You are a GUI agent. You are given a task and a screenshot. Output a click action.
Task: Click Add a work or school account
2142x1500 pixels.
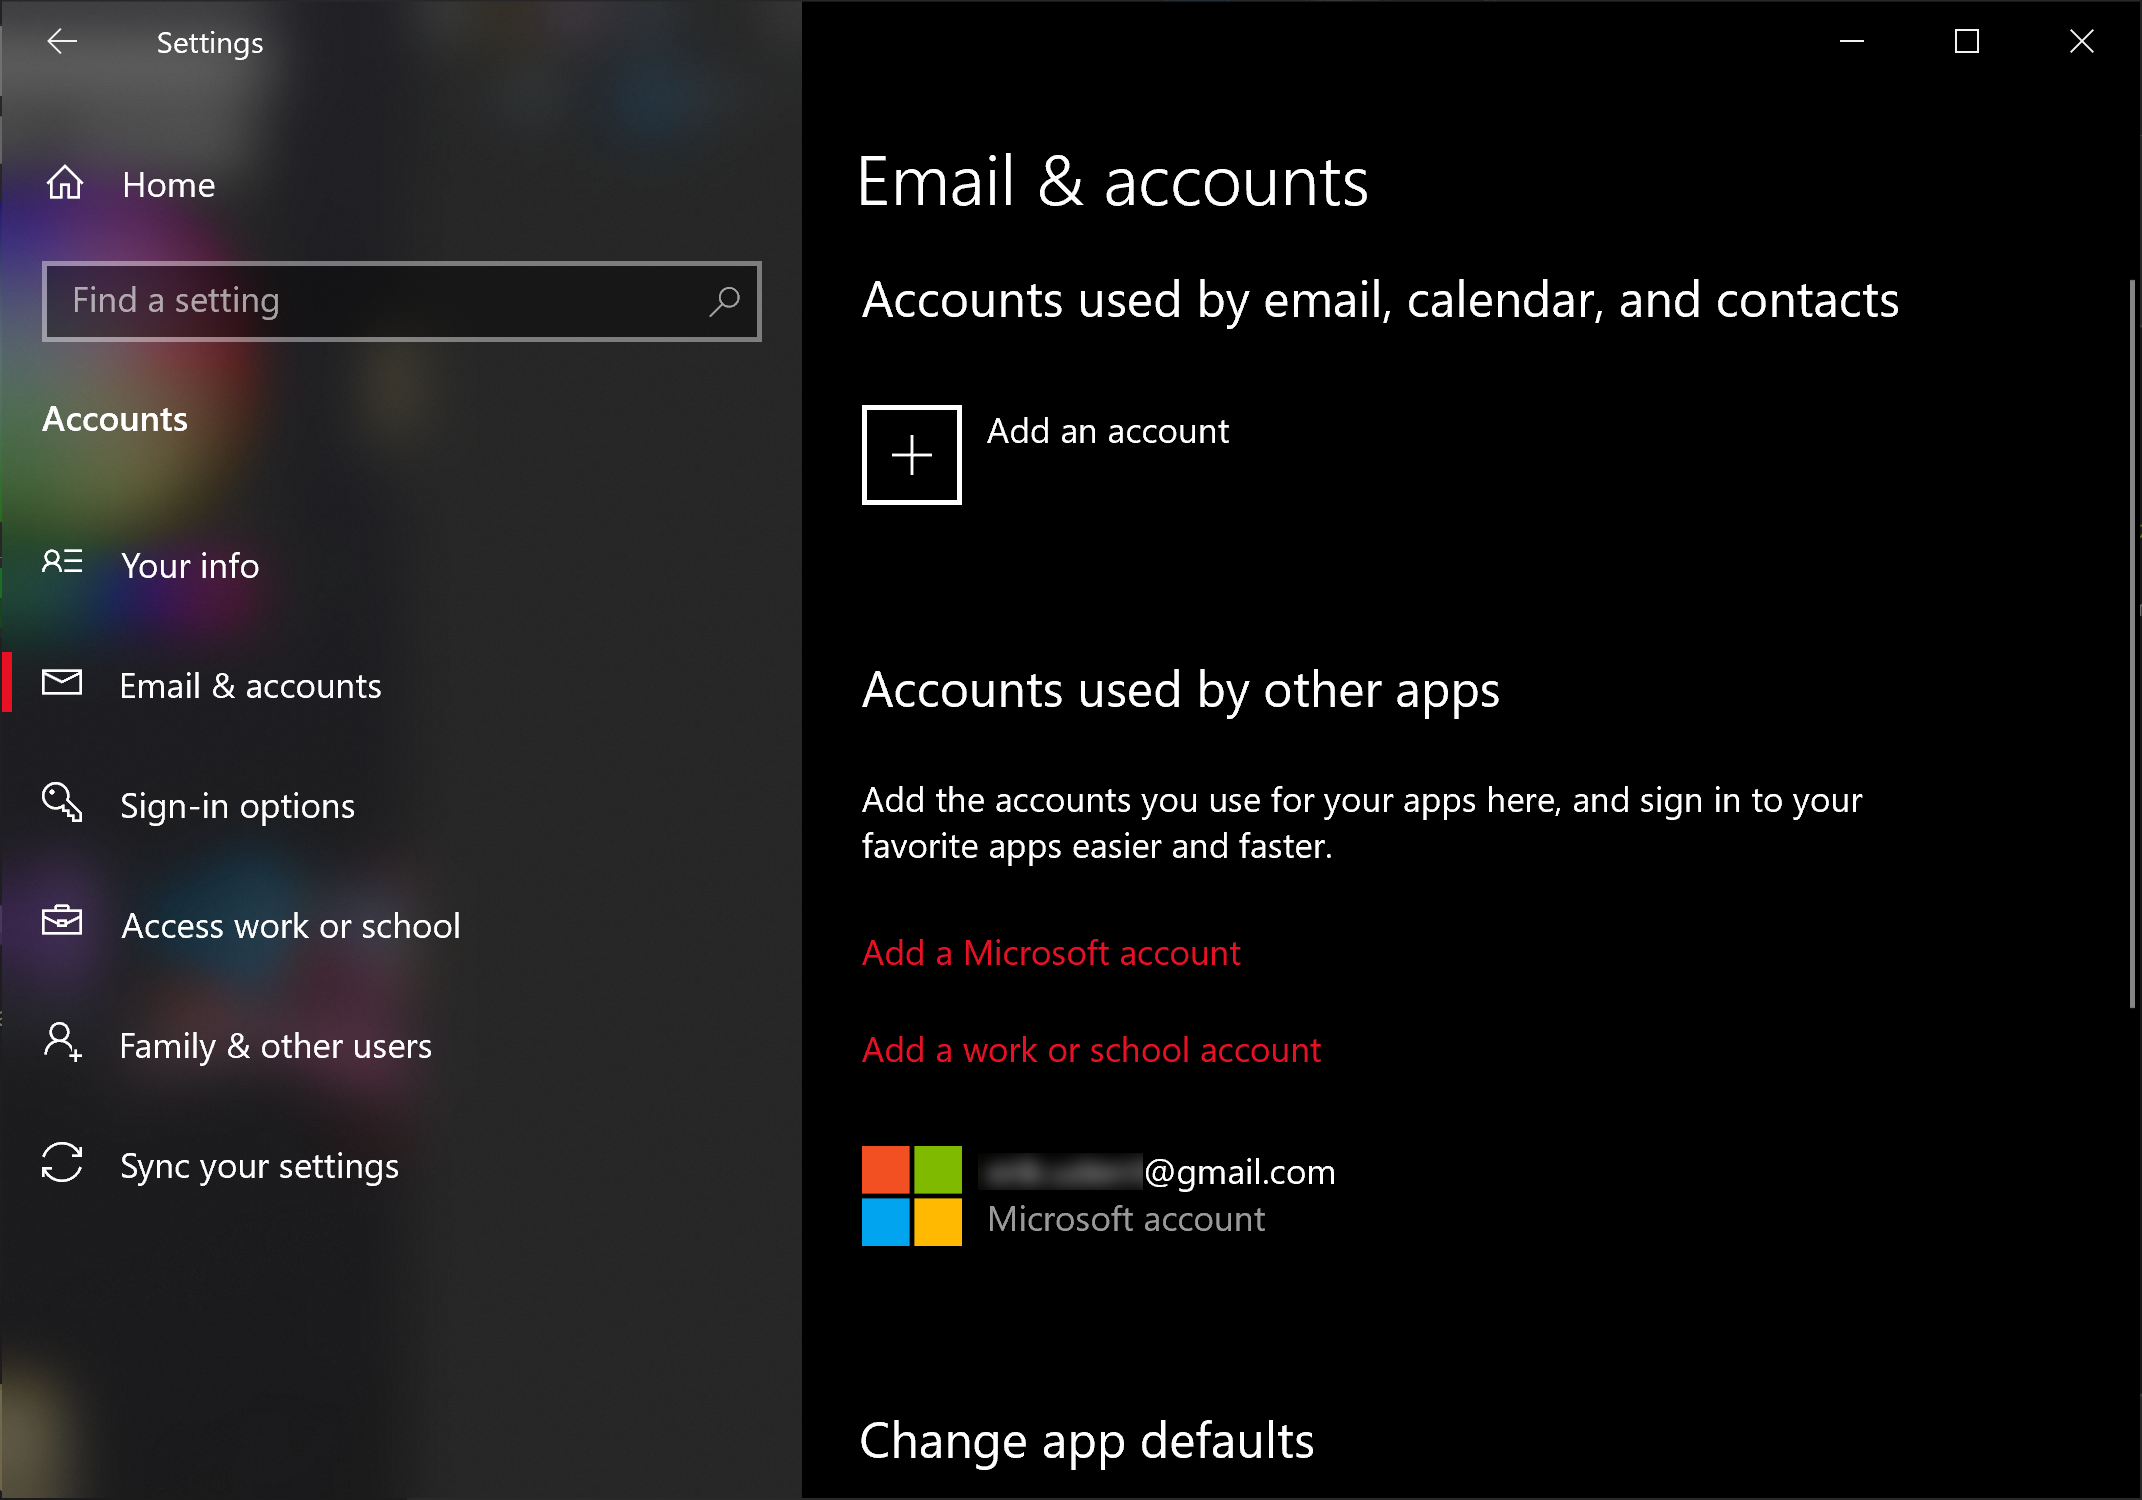[x=1091, y=1050]
